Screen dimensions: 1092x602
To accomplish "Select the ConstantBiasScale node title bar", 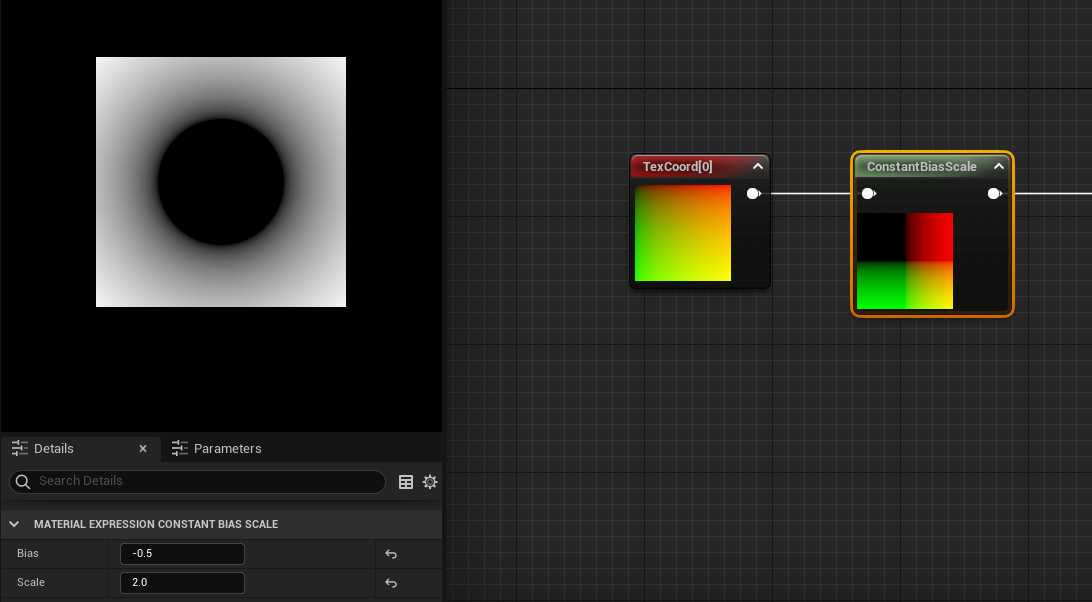I will 921,167.
